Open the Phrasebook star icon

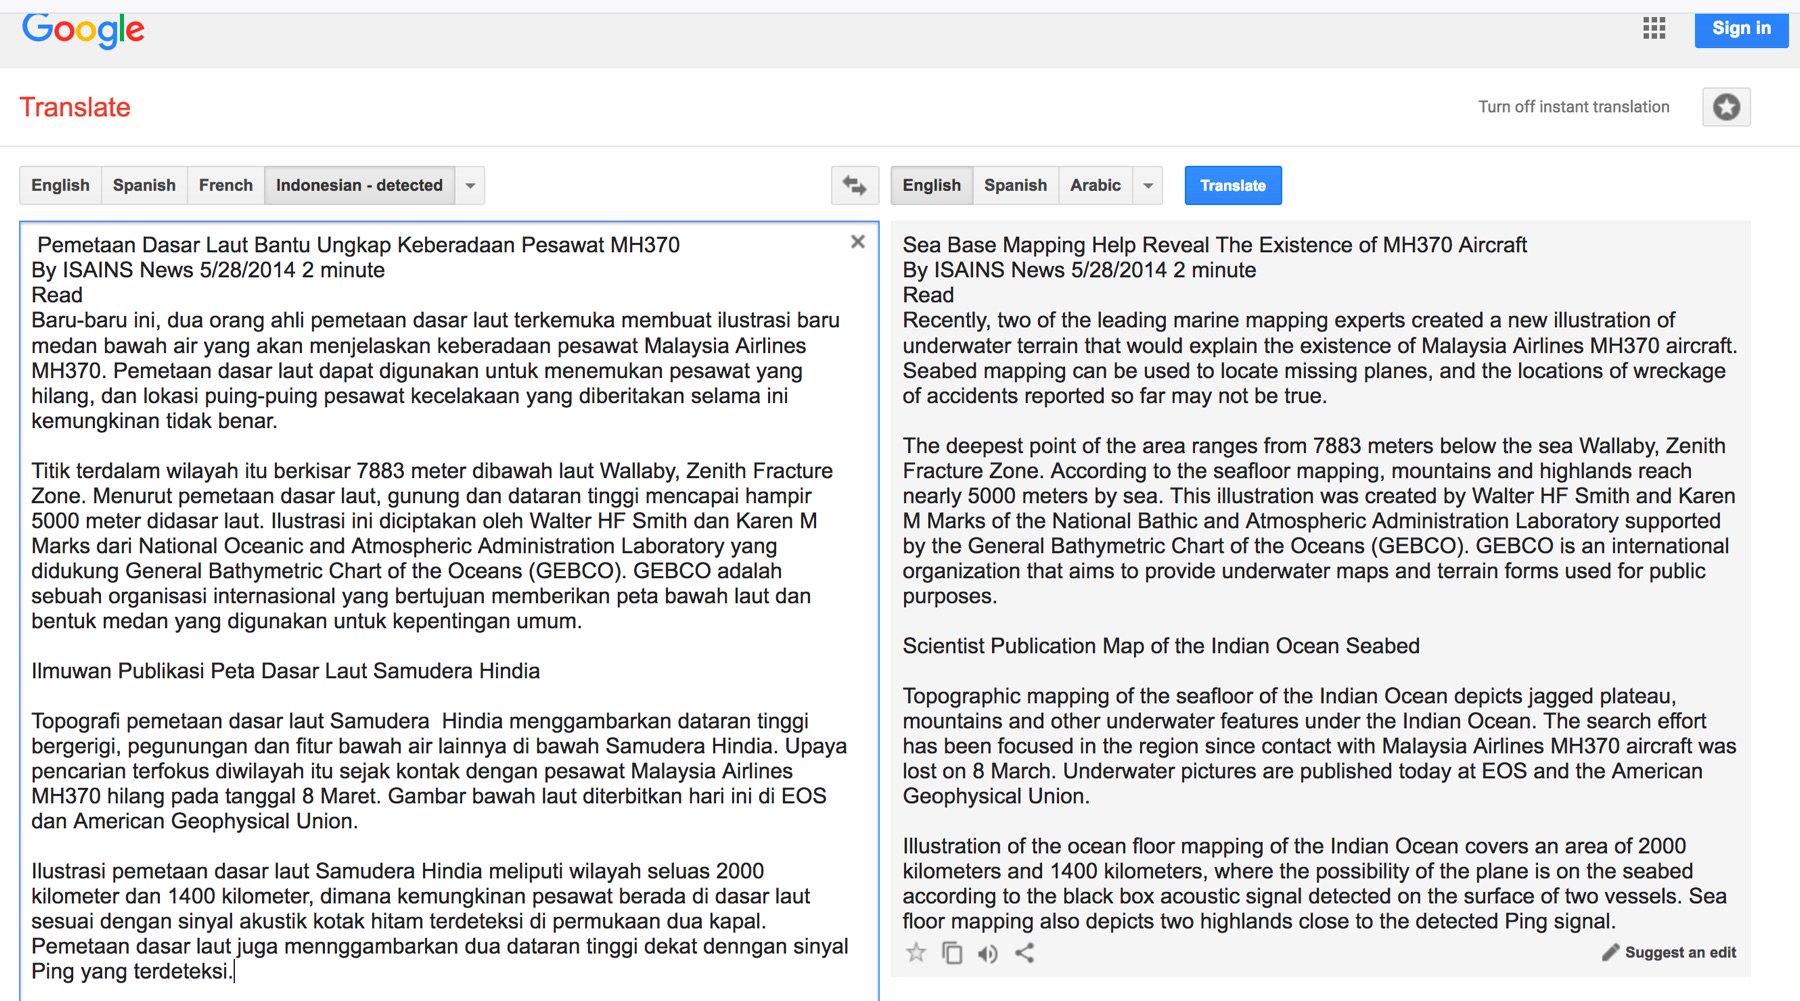[1726, 107]
